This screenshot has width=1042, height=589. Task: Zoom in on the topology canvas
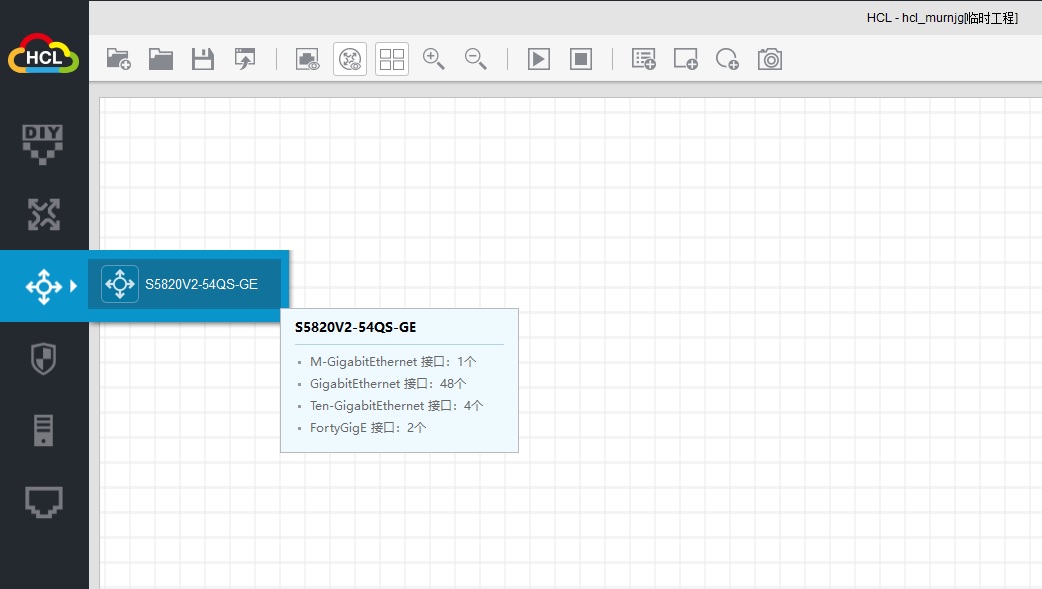[434, 59]
